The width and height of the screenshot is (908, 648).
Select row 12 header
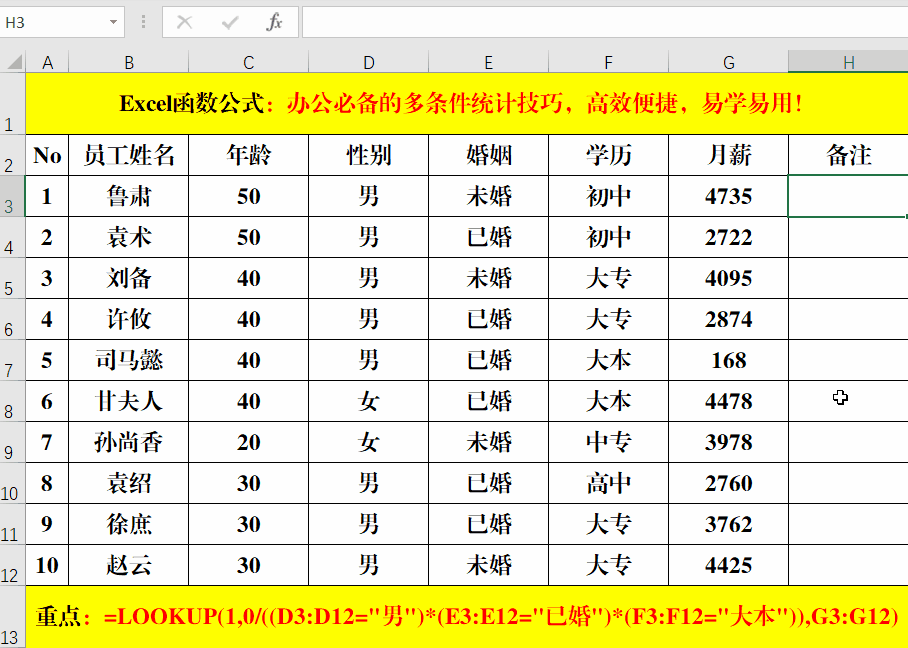pos(12,565)
